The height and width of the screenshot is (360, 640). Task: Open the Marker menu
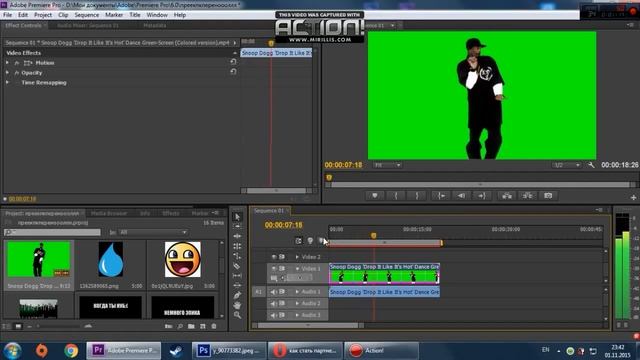[x=114, y=15]
